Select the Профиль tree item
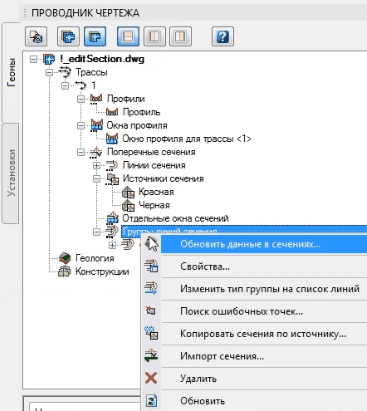Image resolution: width=367 pixels, height=411 pixels. 141,112
